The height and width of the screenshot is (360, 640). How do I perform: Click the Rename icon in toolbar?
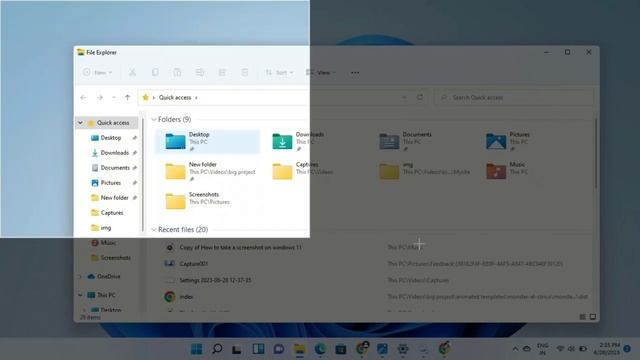tap(200, 73)
